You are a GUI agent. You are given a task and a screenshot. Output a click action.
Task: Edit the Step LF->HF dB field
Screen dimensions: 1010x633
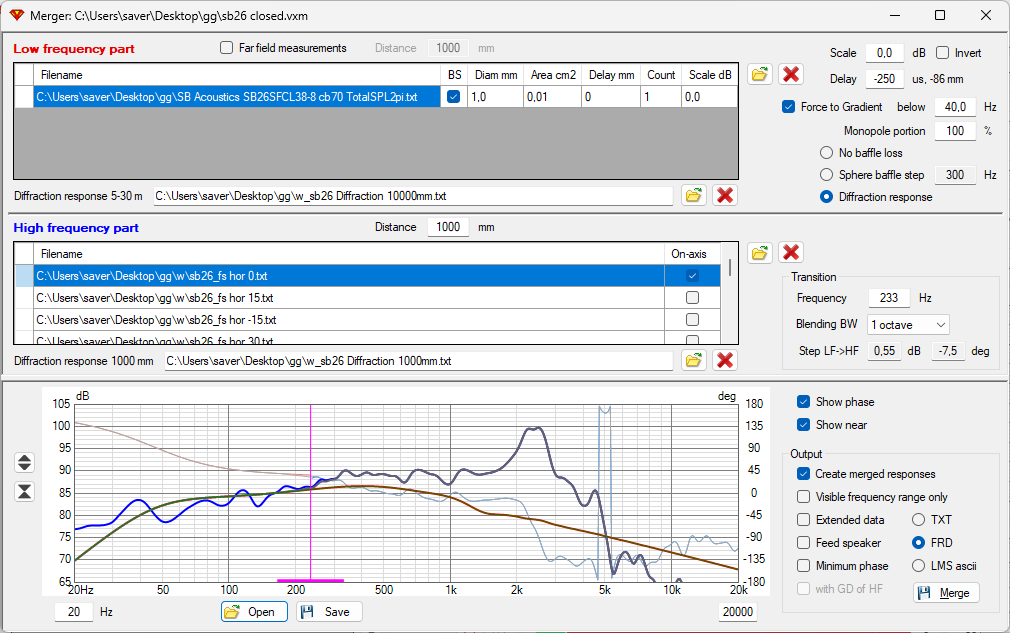[x=884, y=351]
